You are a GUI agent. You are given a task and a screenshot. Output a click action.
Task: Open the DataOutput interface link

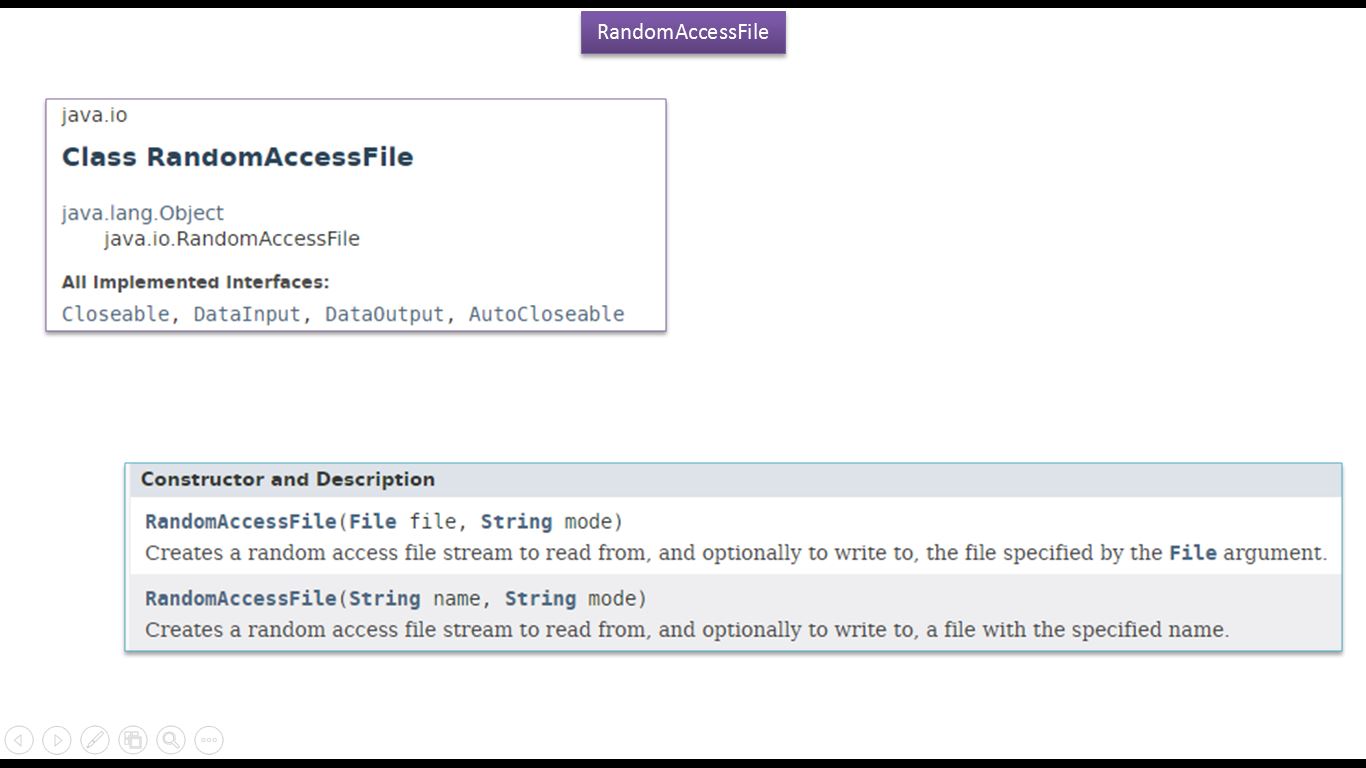coord(384,314)
